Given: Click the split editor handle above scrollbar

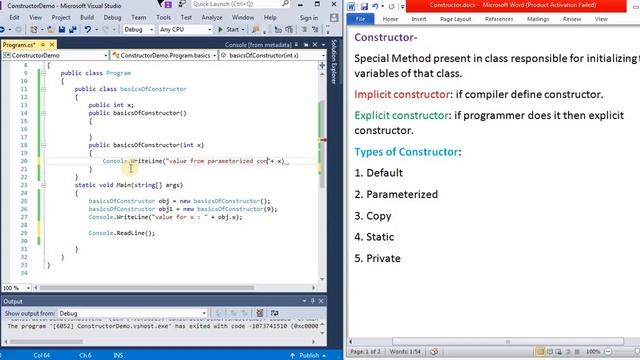Looking at the screenshot, I should click(x=322, y=66).
